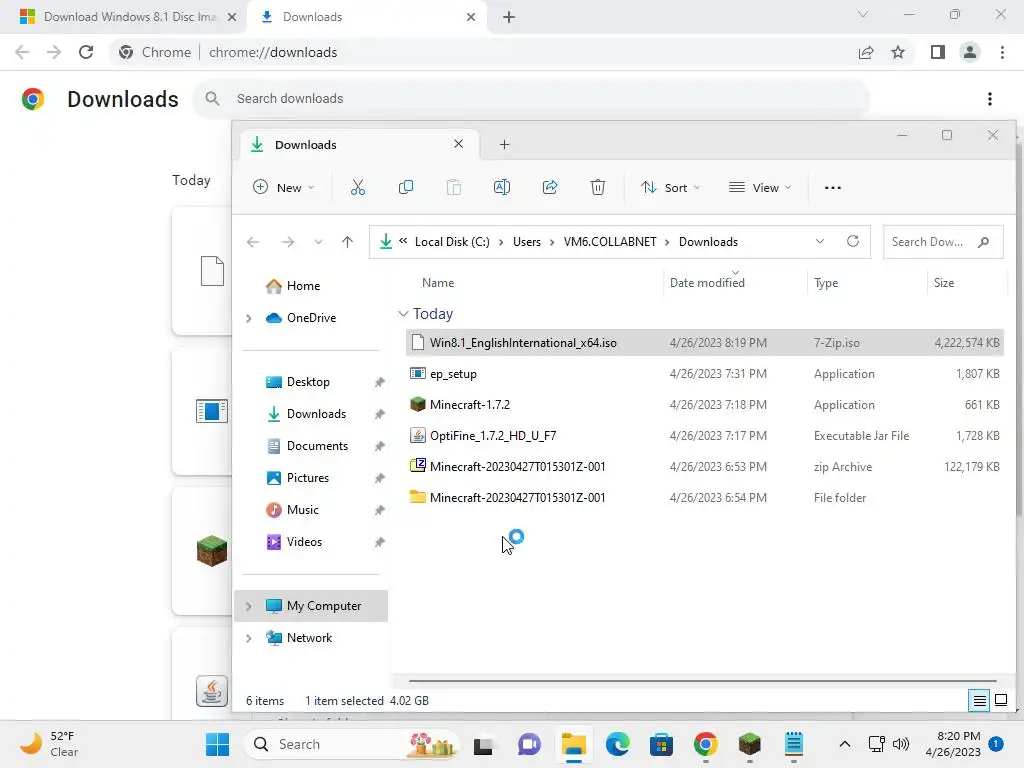The width and height of the screenshot is (1024, 768).
Task: Open Minecraft block icon on taskbar
Action: [x=750, y=744]
